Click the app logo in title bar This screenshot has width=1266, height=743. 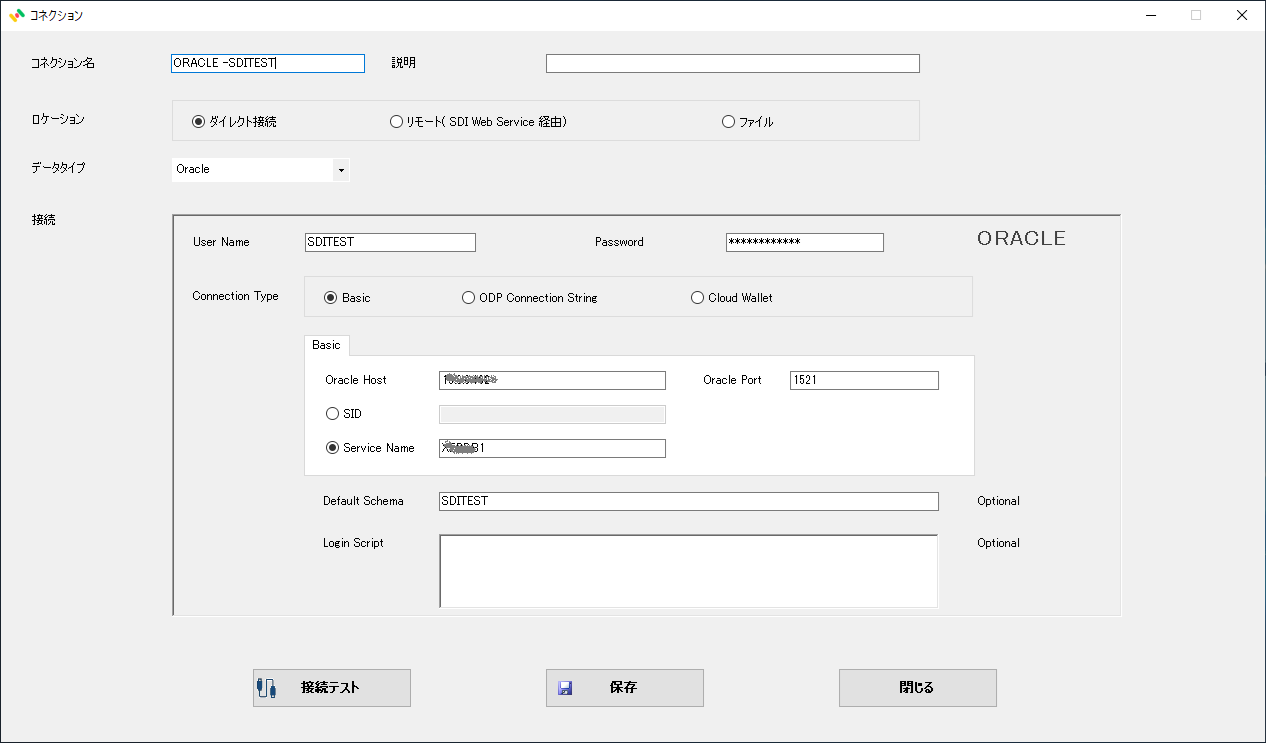(17, 15)
